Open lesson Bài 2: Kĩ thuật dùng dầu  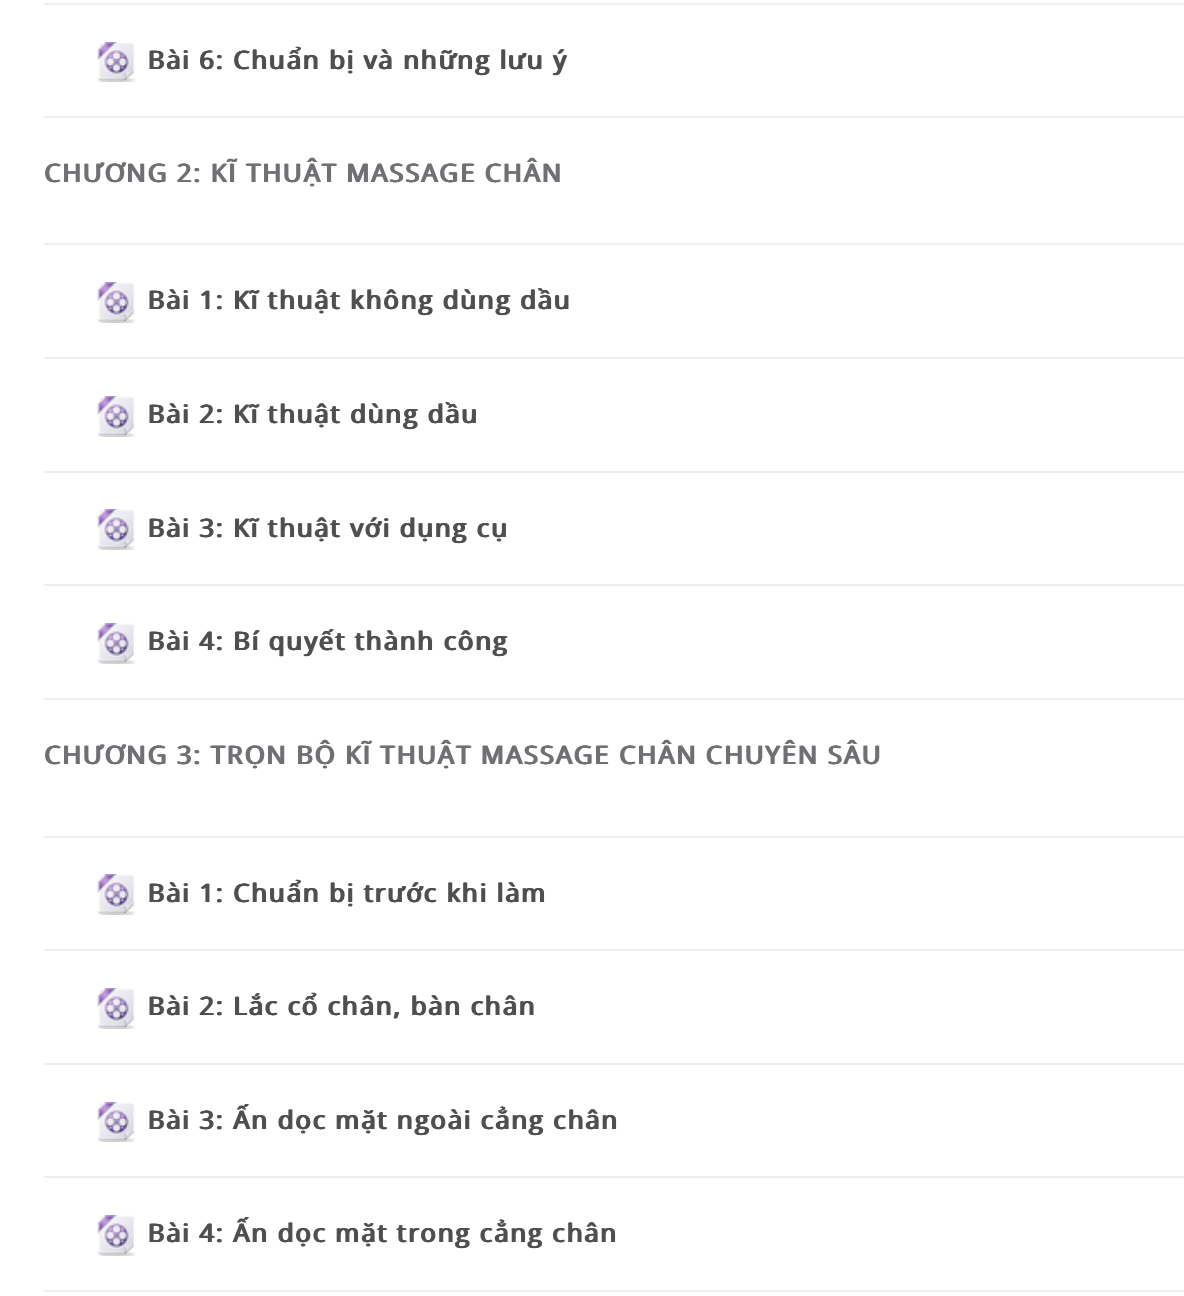[x=313, y=415]
